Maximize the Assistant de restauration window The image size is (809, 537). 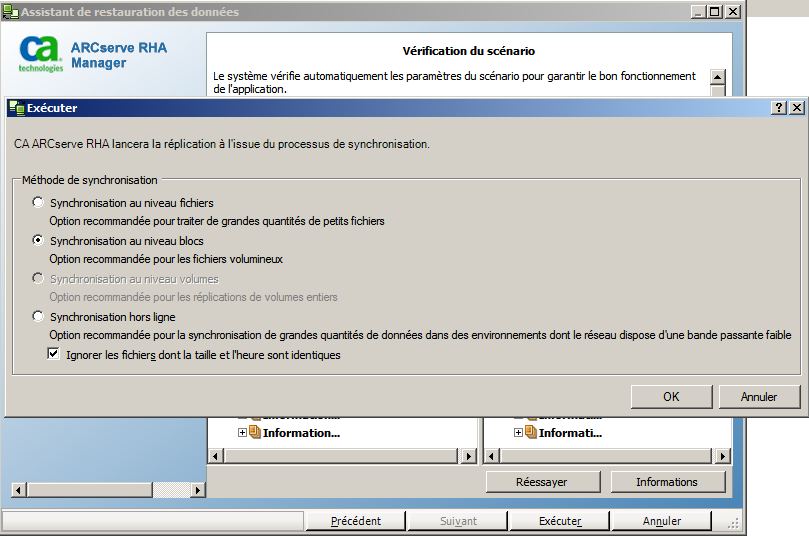(x=715, y=11)
